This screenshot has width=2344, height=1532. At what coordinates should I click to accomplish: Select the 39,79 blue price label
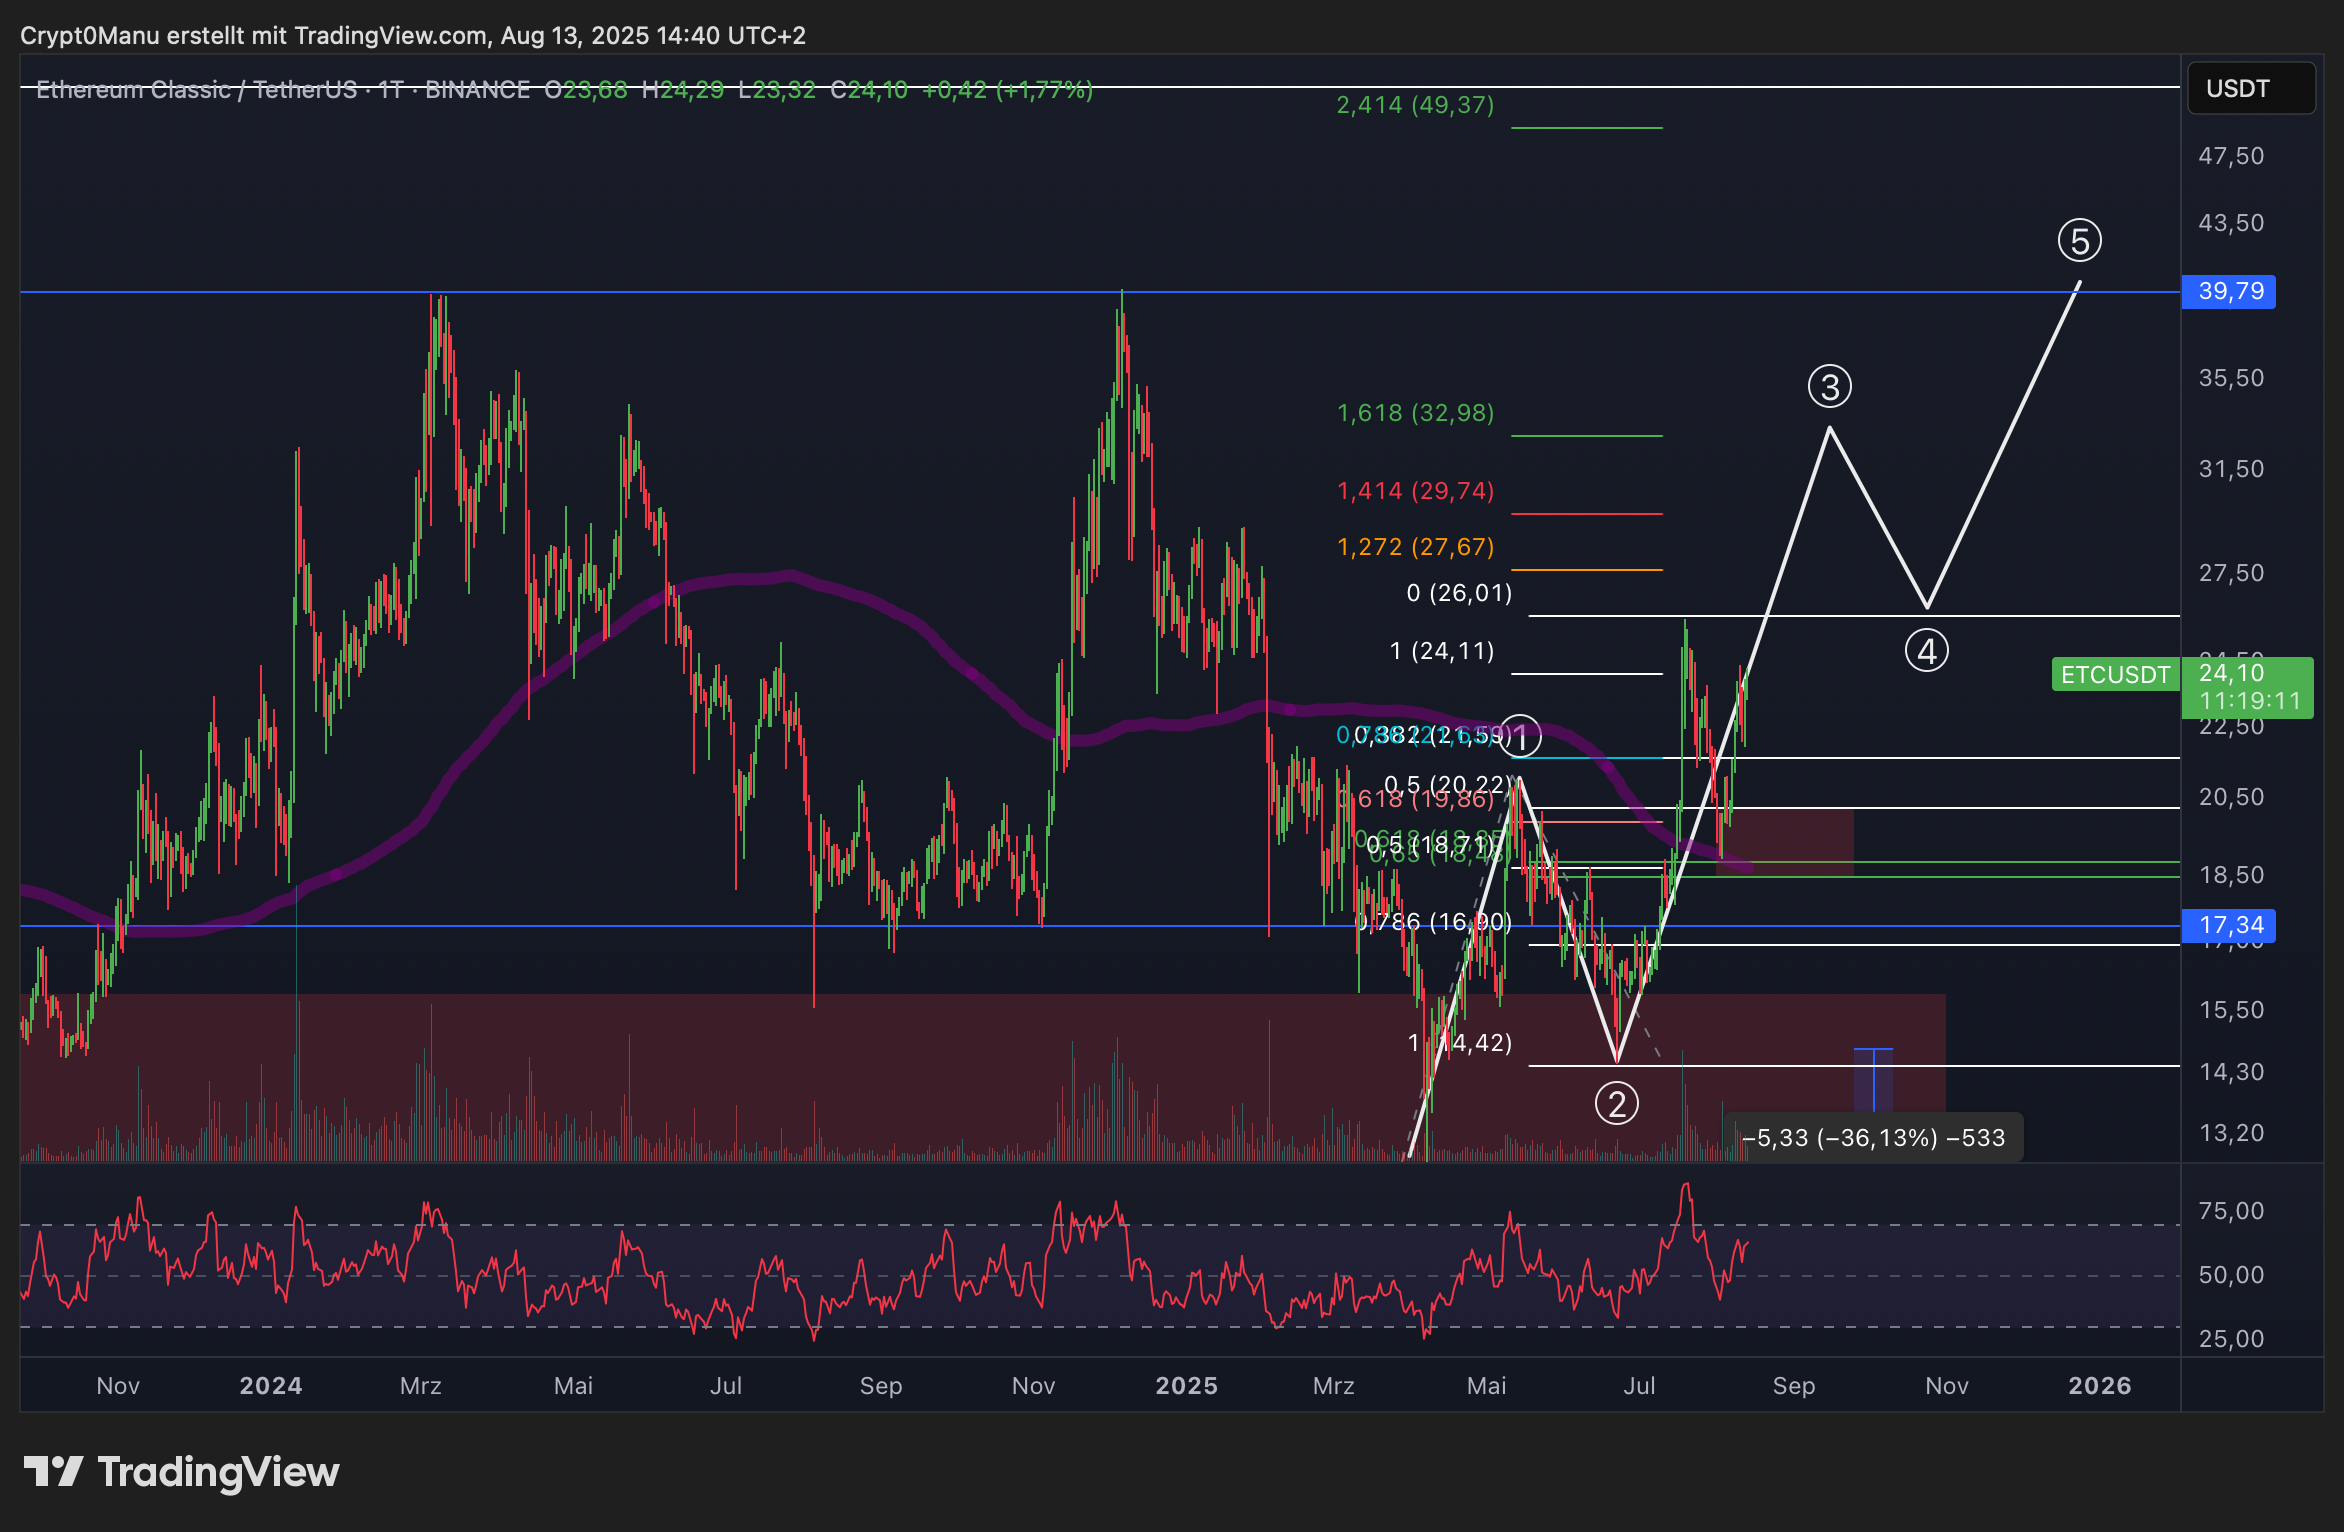click(x=2229, y=291)
